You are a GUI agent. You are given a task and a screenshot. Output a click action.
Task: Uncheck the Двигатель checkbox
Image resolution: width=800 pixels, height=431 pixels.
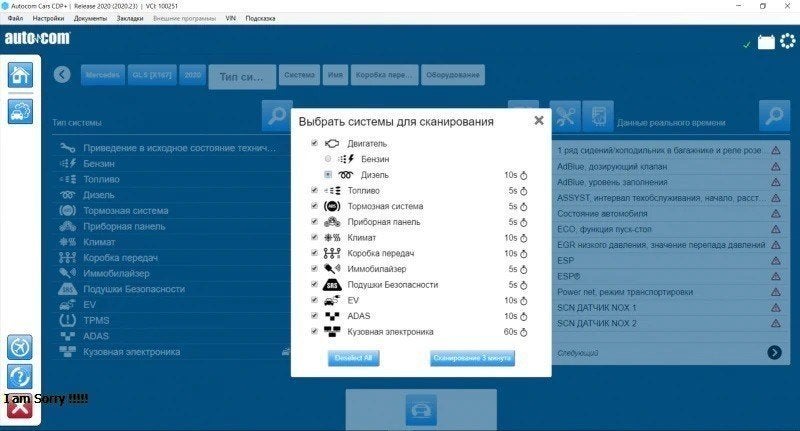pos(314,143)
